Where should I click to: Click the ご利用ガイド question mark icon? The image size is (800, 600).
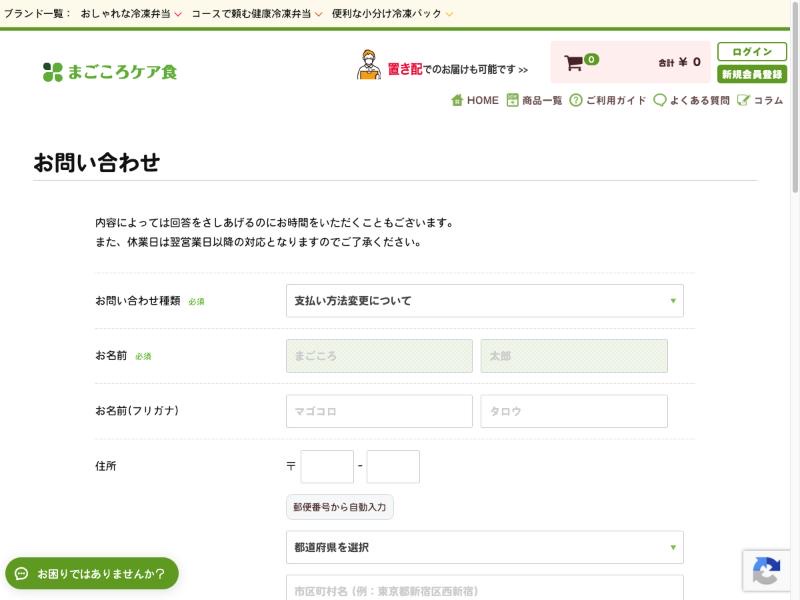576,100
